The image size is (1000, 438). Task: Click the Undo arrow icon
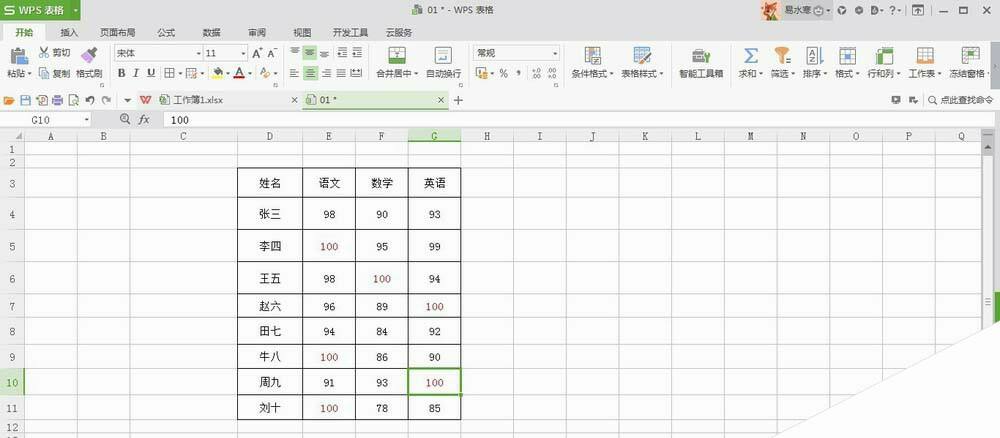click(90, 100)
